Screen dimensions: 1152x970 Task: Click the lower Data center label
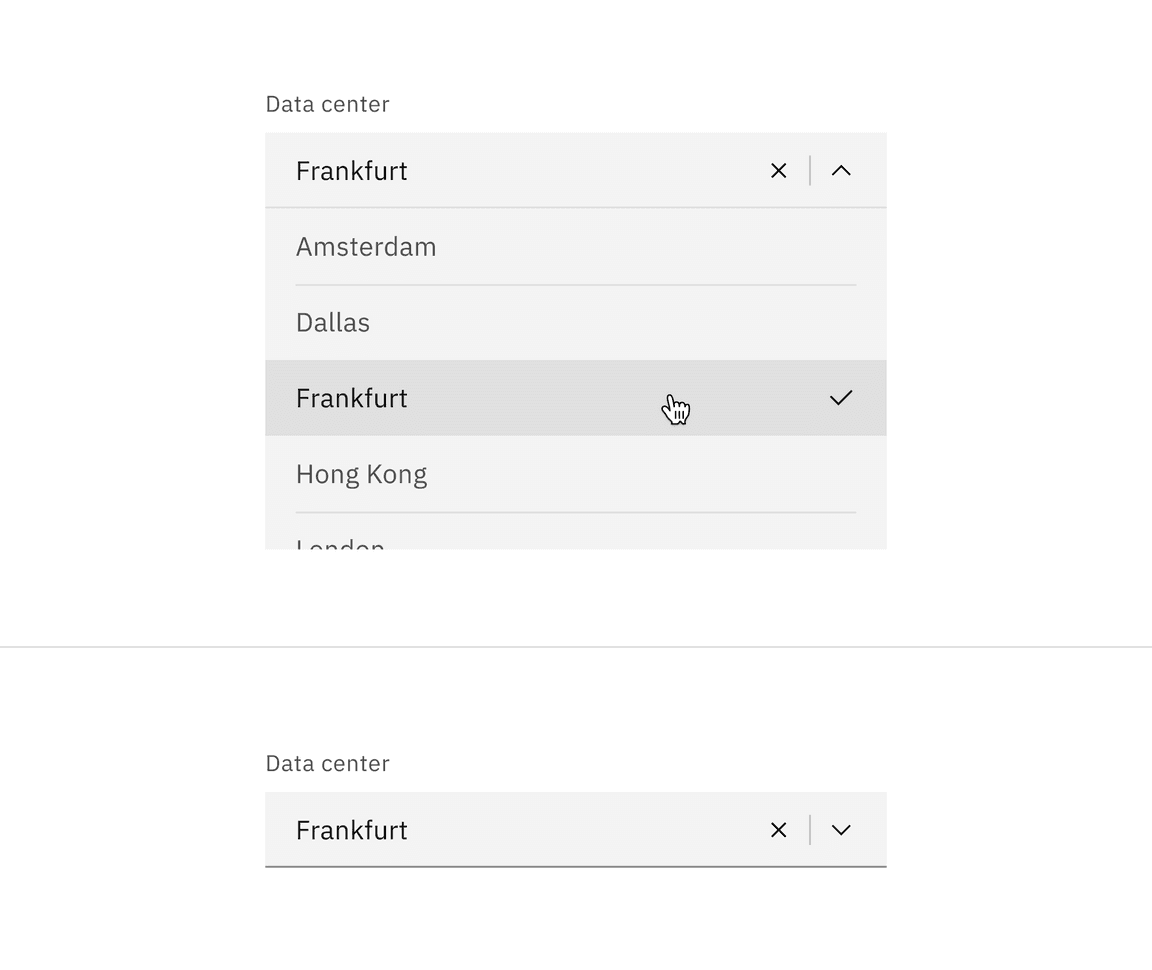click(327, 764)
